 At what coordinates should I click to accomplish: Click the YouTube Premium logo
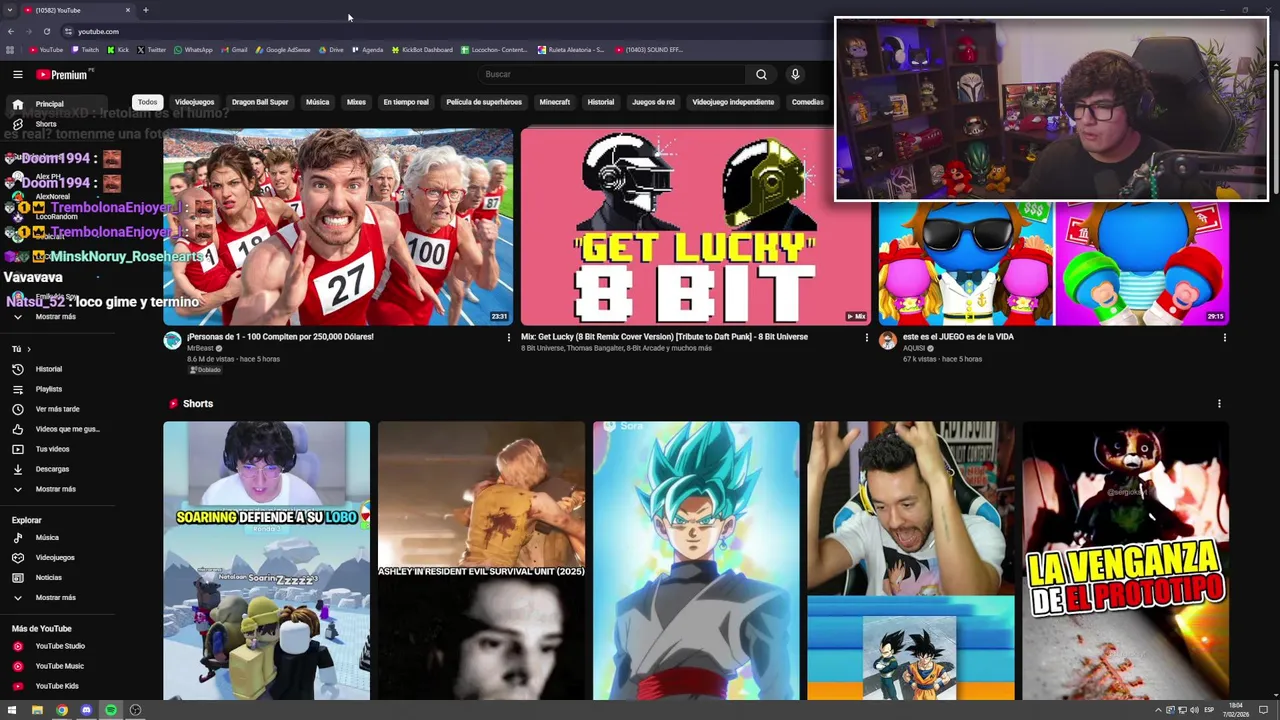coord(62,74)
